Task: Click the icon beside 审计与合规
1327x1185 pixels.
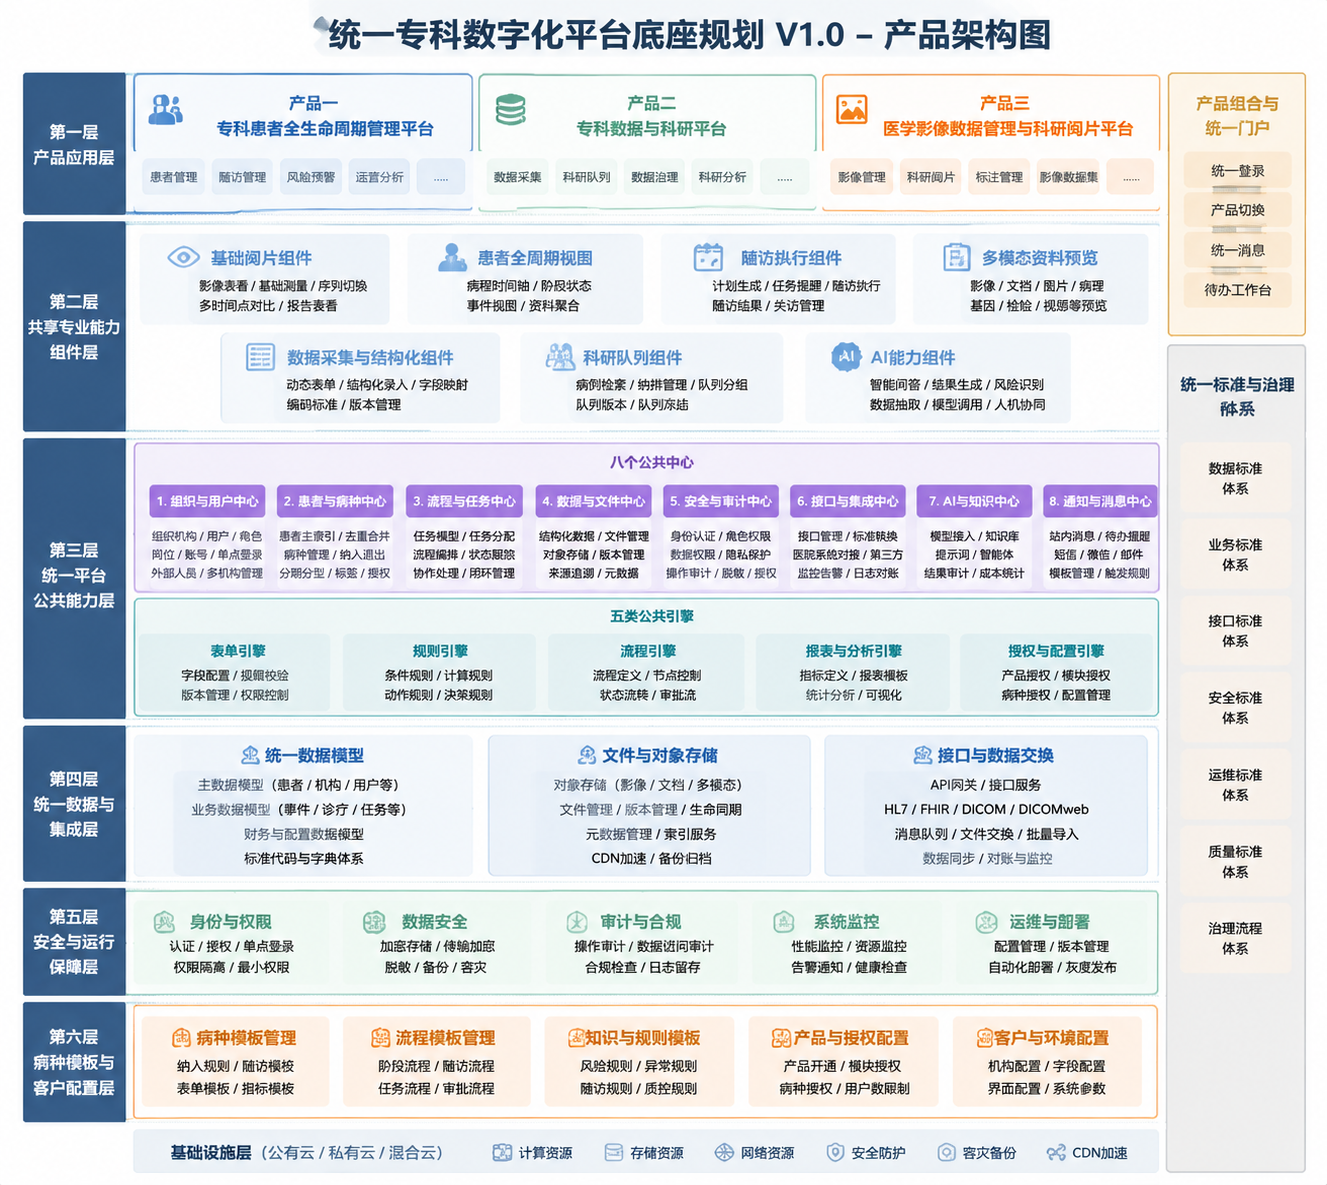Action: tap(577, 921)
